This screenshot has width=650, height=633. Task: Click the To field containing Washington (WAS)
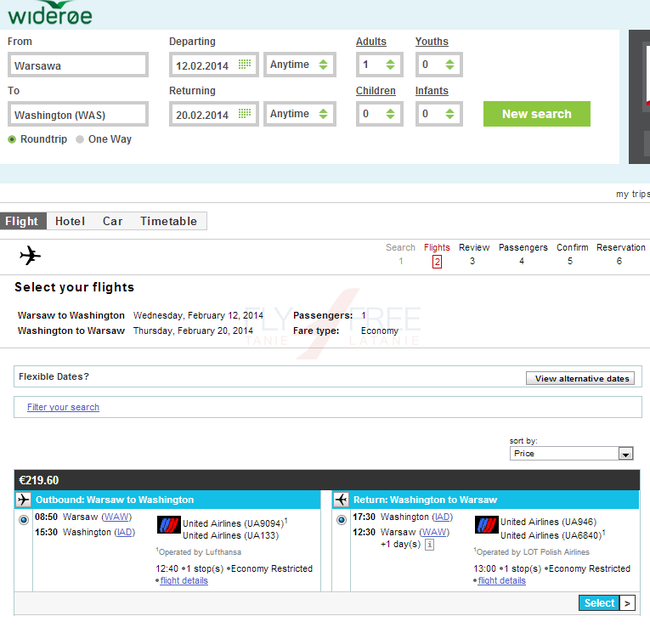pos(78,114)
